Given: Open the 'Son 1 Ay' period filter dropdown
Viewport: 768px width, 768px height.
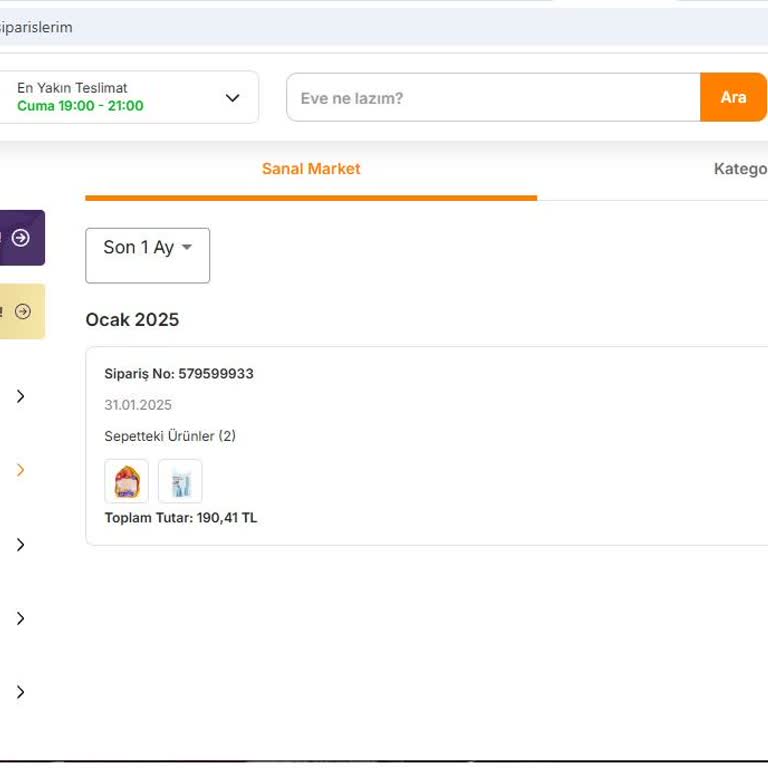Looking at the screenshot, I should [x=147, y=255].
